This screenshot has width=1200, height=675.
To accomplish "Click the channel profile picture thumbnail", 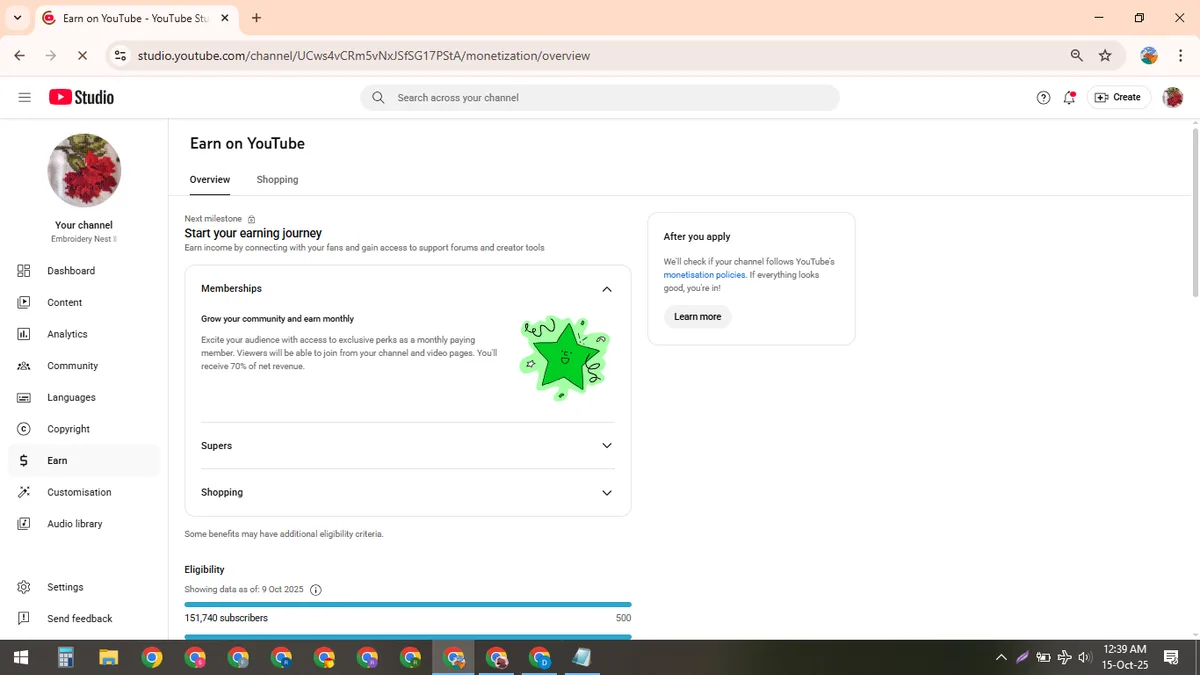I will click(x=84, y=171).
